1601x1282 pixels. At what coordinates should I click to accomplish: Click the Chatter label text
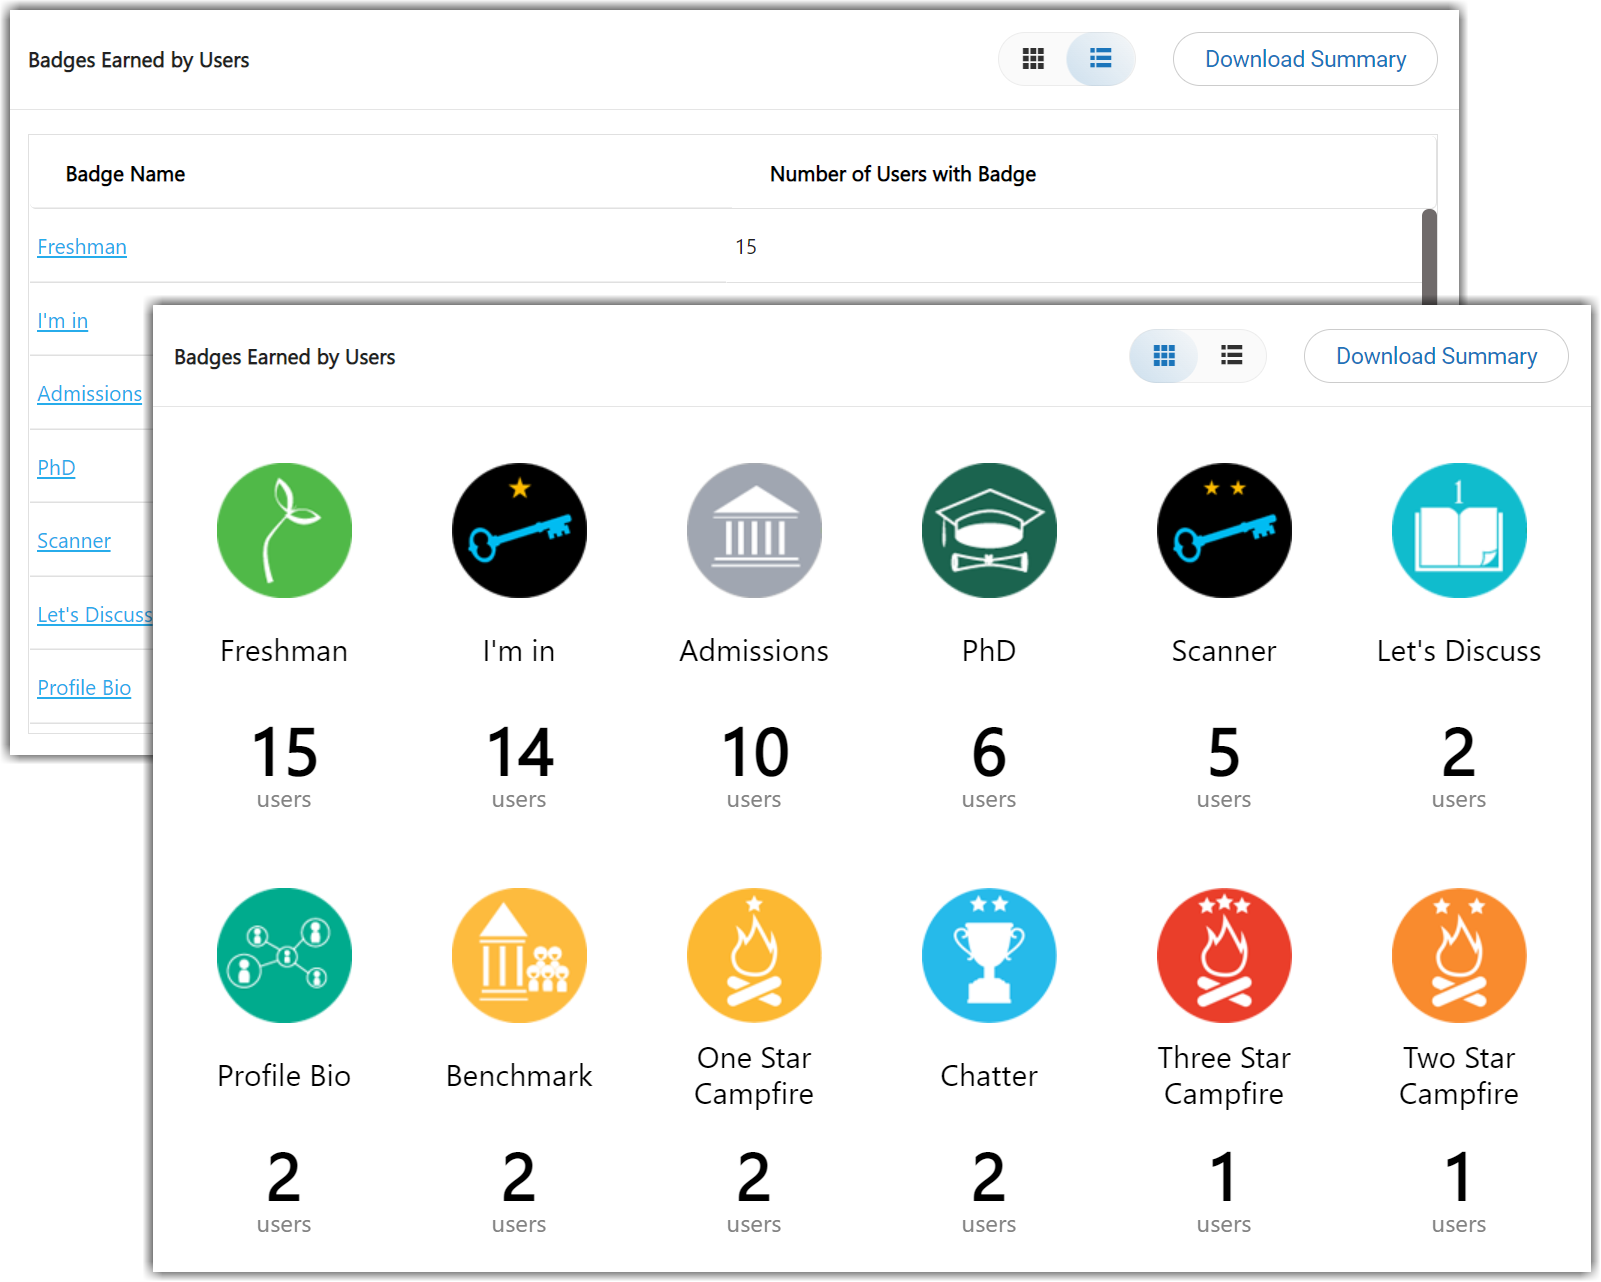point(989,1076)
